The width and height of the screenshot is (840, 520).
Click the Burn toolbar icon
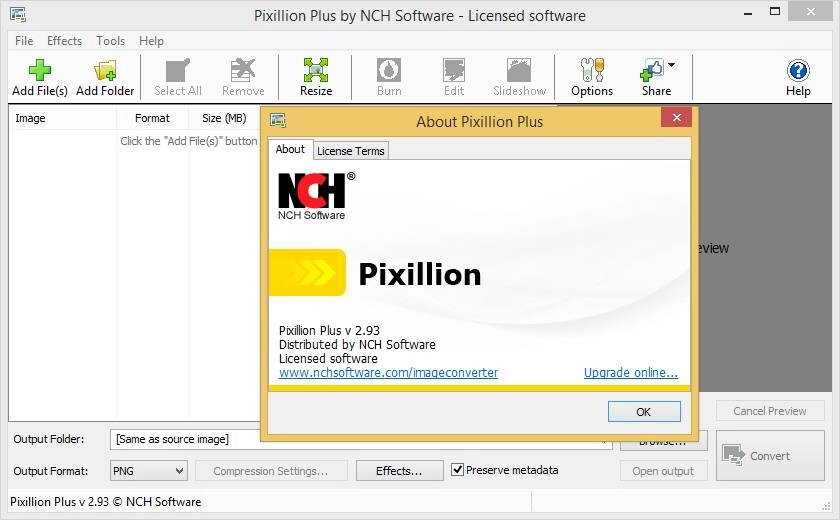coord(389,70)
